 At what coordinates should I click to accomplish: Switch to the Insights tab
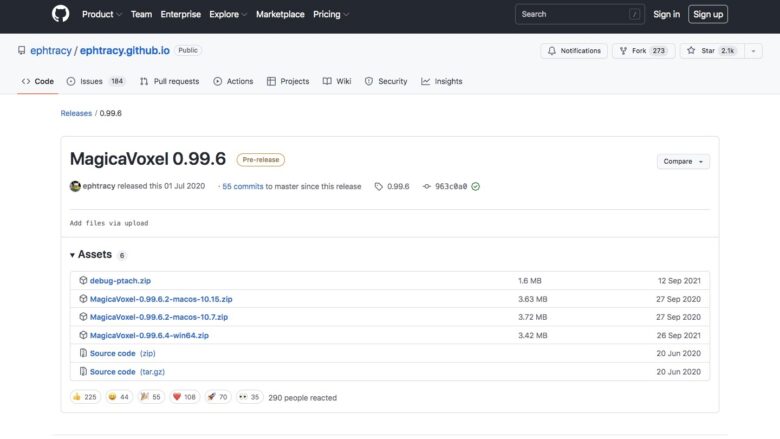442,81
